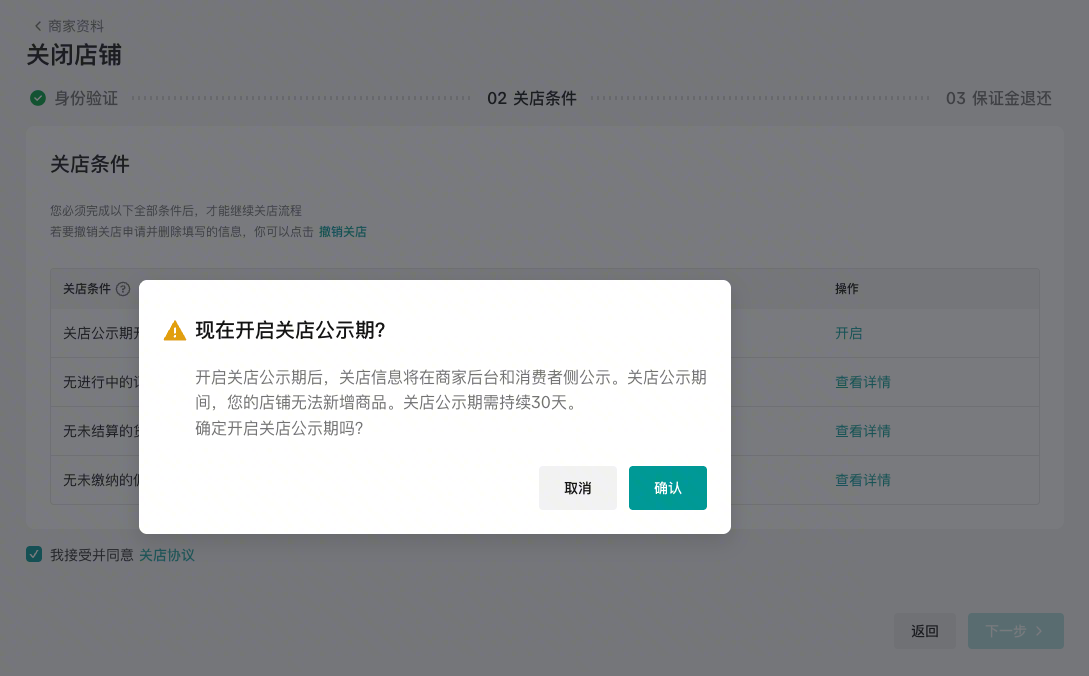Click the 下一步 button
1089x676 pixels.
click(1014, 631)
